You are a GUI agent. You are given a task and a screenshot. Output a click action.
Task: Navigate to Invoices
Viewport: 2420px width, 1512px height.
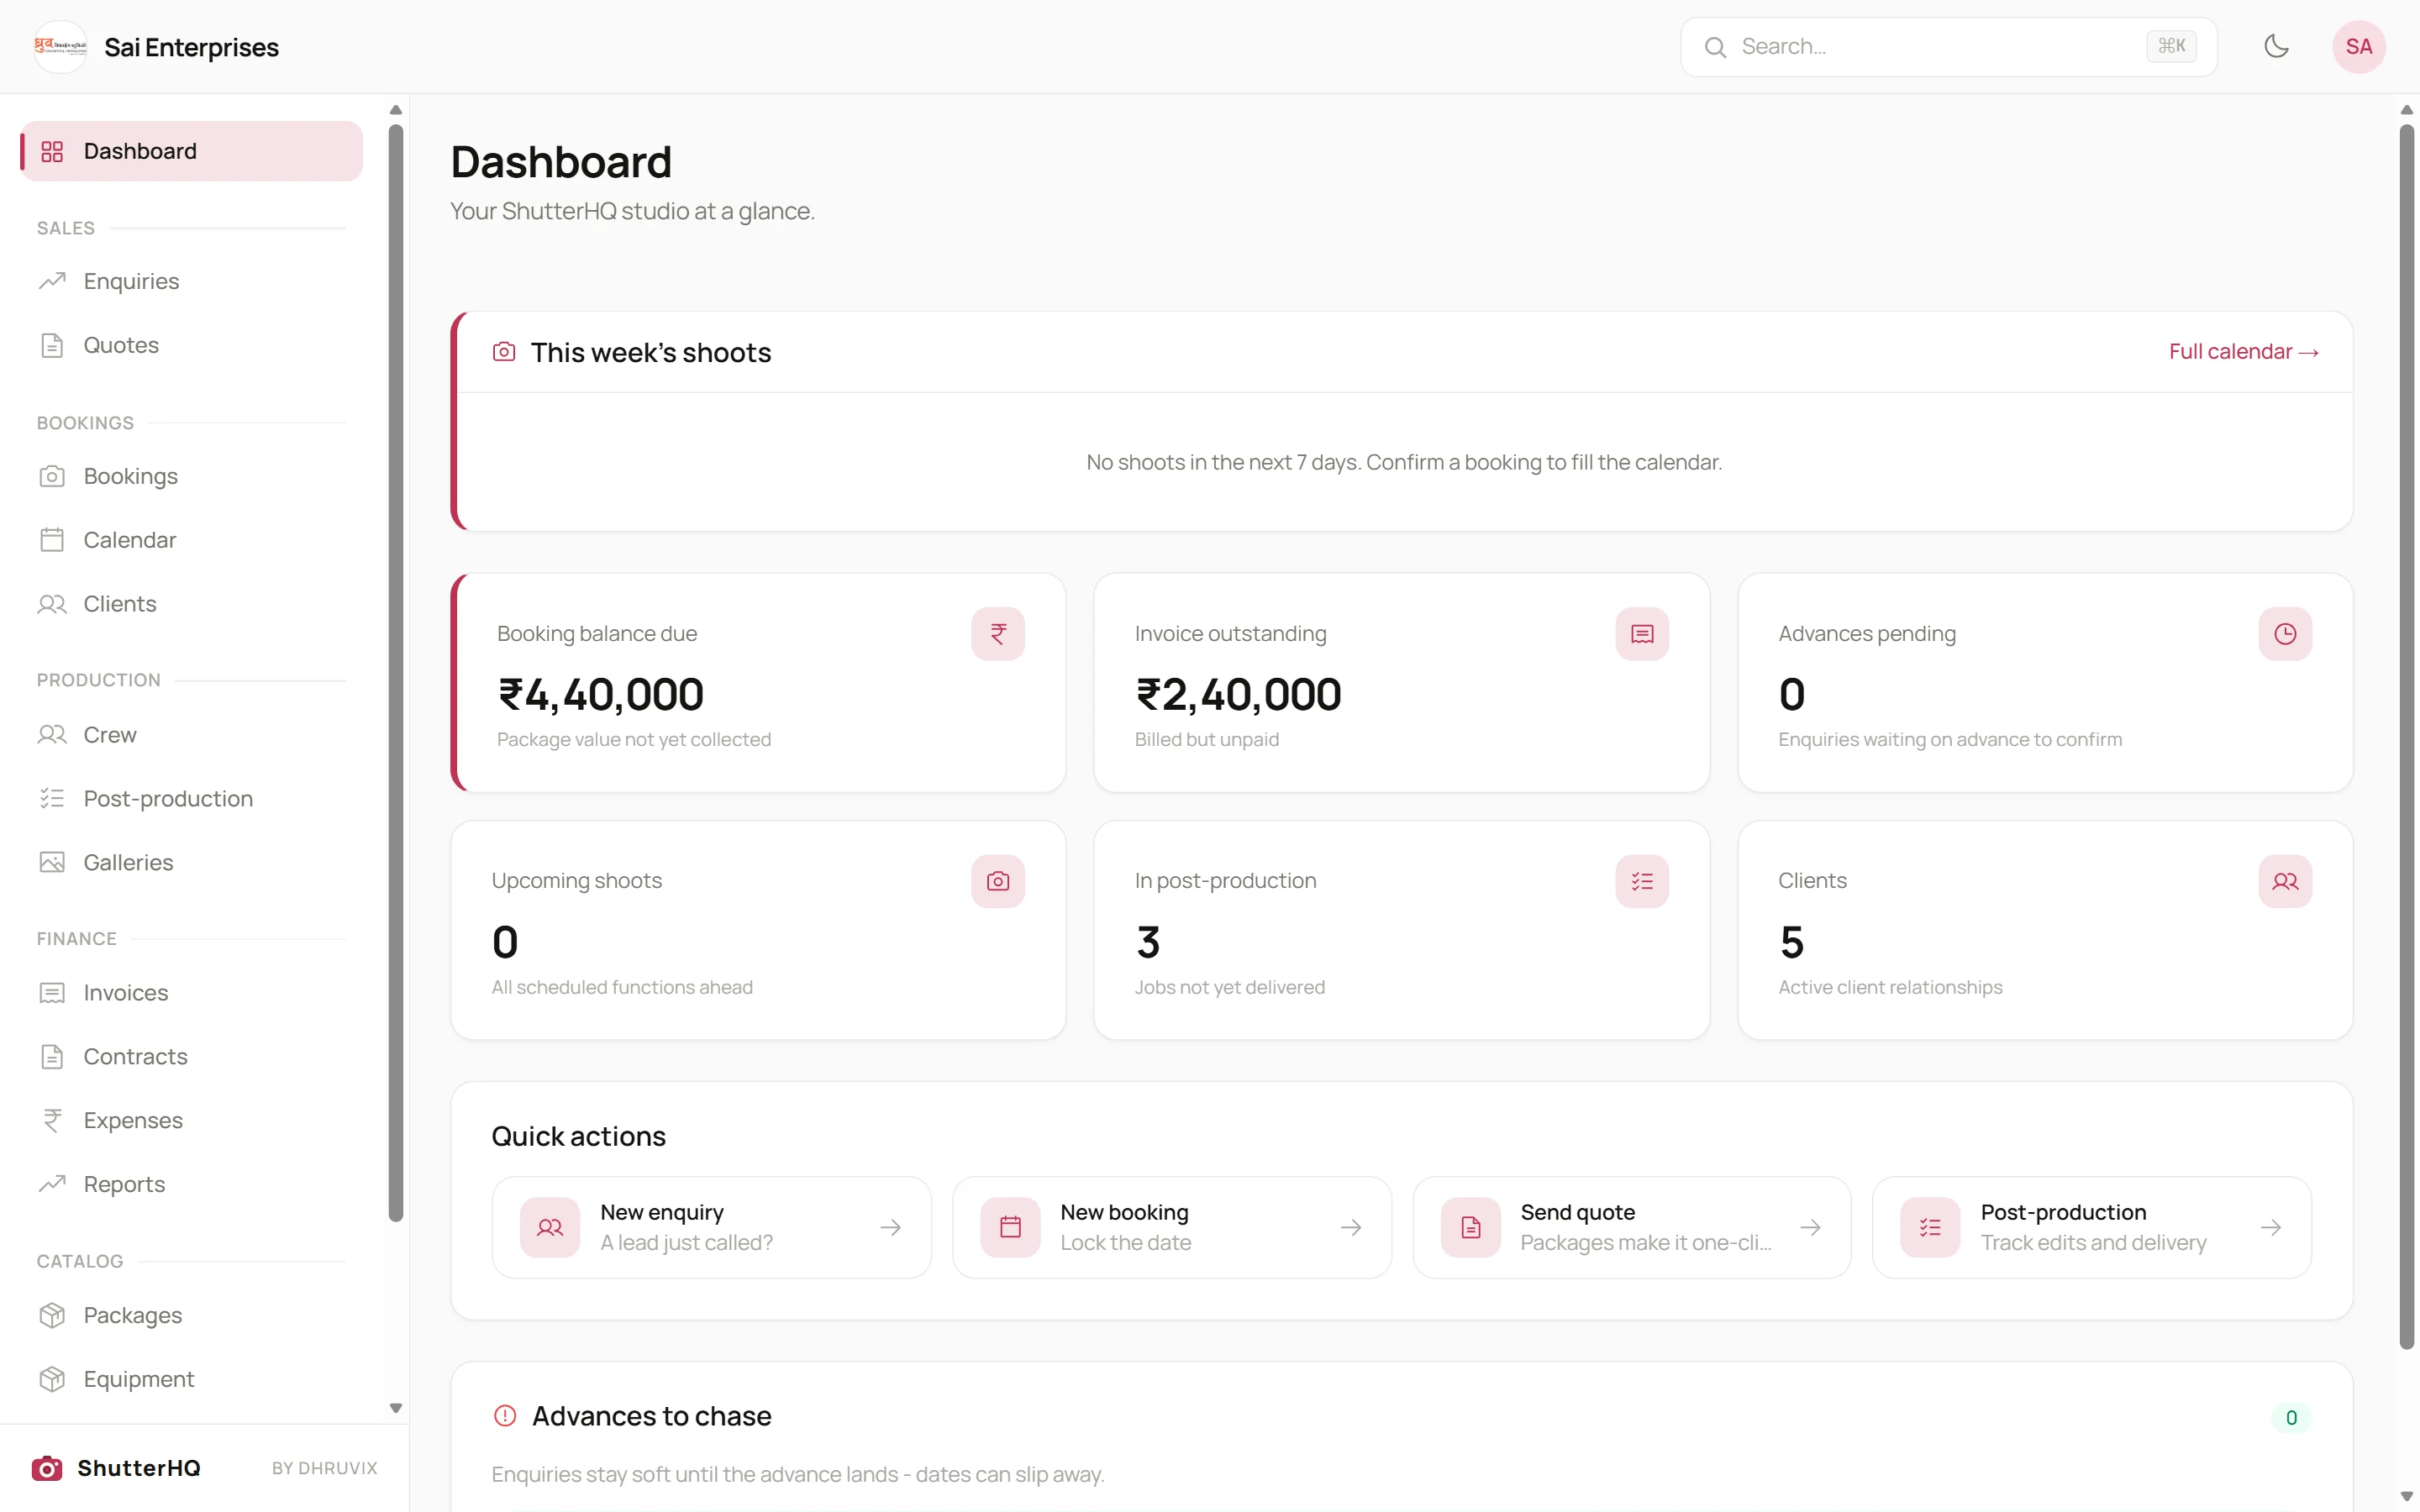[191, 993]
